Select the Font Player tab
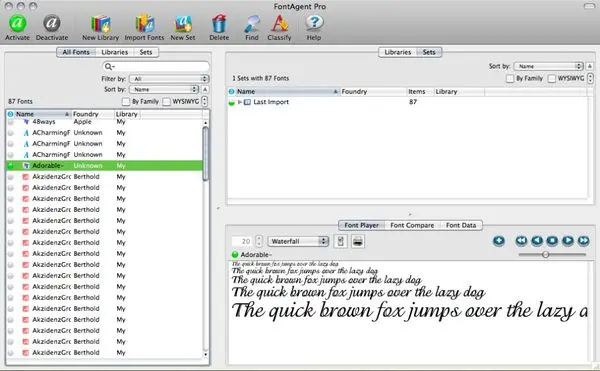Screen dimensions: 600x371 tap(361, 226)
